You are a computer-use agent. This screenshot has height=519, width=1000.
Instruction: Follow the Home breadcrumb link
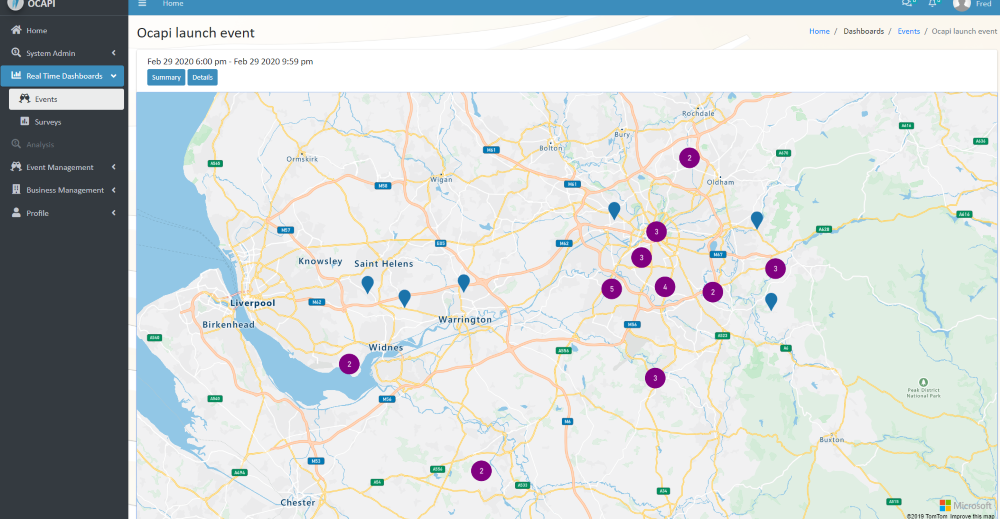tap(819, 31)
